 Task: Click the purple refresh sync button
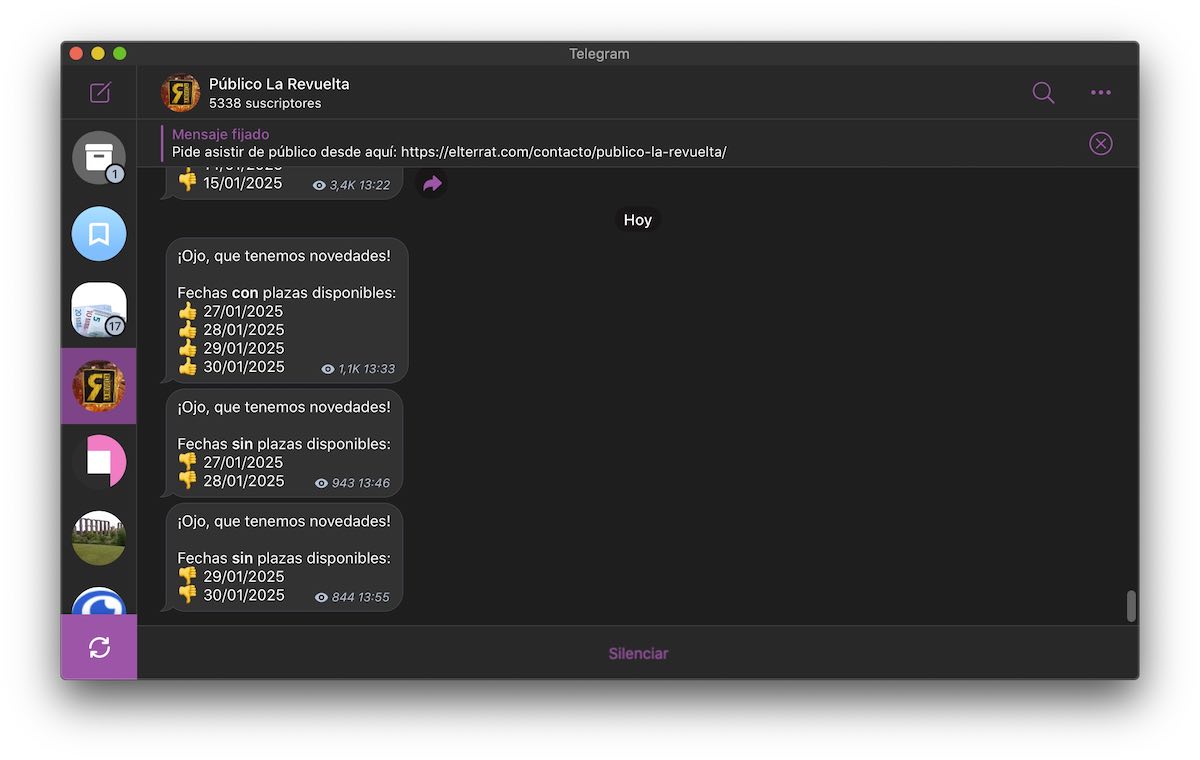coord(99,647)
